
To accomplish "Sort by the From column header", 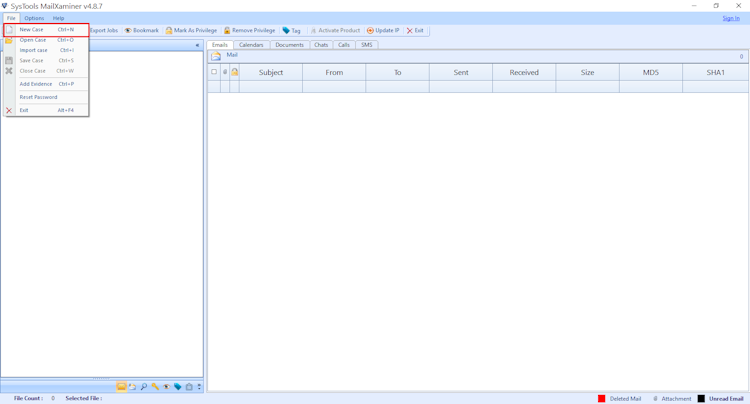I will click(x=334, y=73).
